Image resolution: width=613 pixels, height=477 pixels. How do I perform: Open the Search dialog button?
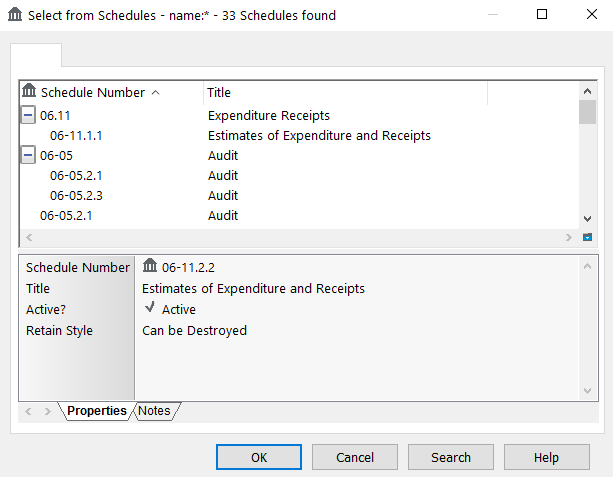(450, 457)
